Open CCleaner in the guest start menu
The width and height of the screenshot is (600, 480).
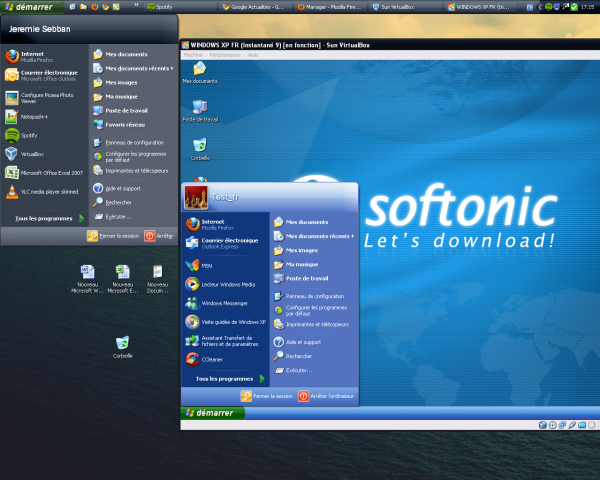tap(210, 358)
